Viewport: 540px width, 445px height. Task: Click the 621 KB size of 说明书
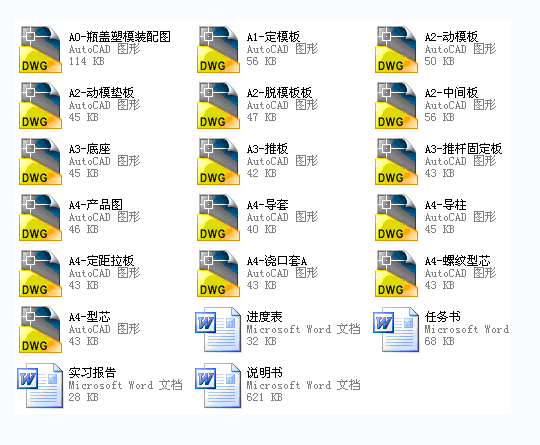click(264, 397)
